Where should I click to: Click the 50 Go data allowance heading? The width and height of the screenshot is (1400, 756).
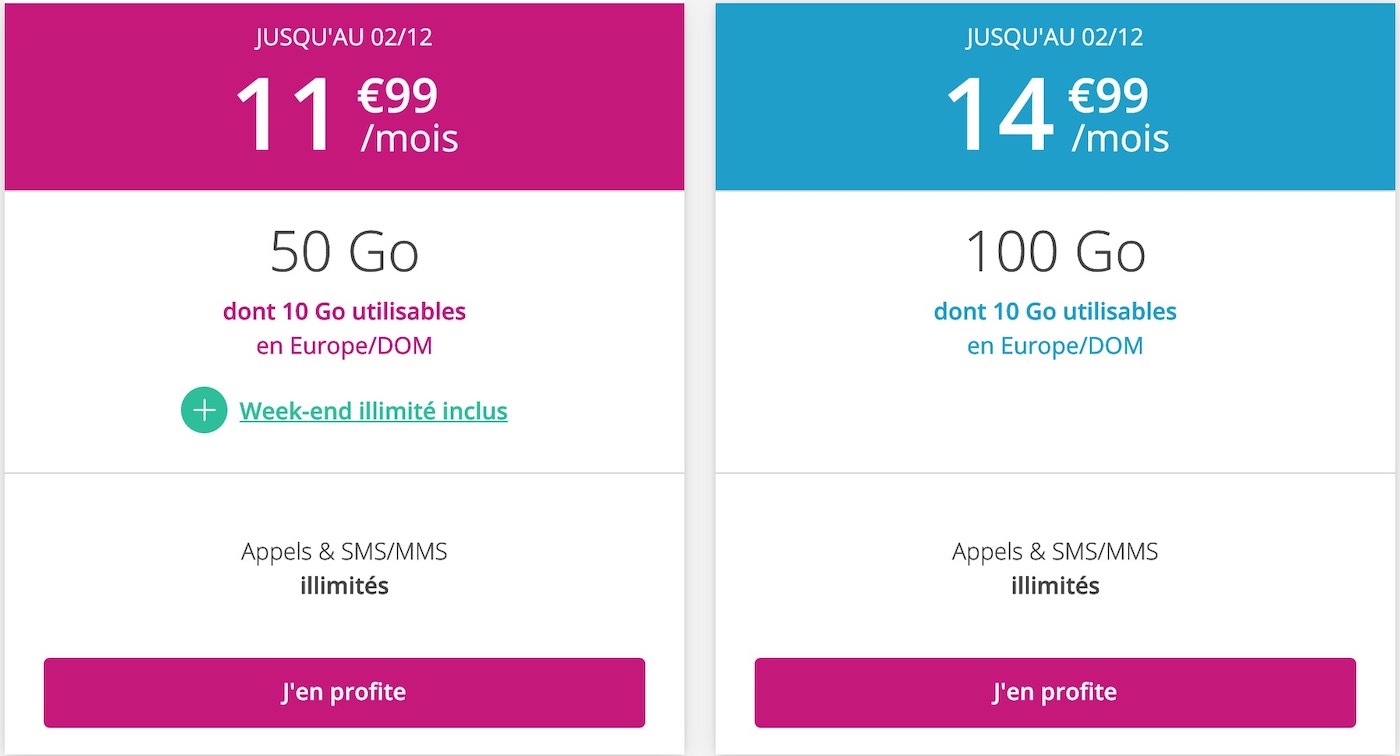[344, 252]
